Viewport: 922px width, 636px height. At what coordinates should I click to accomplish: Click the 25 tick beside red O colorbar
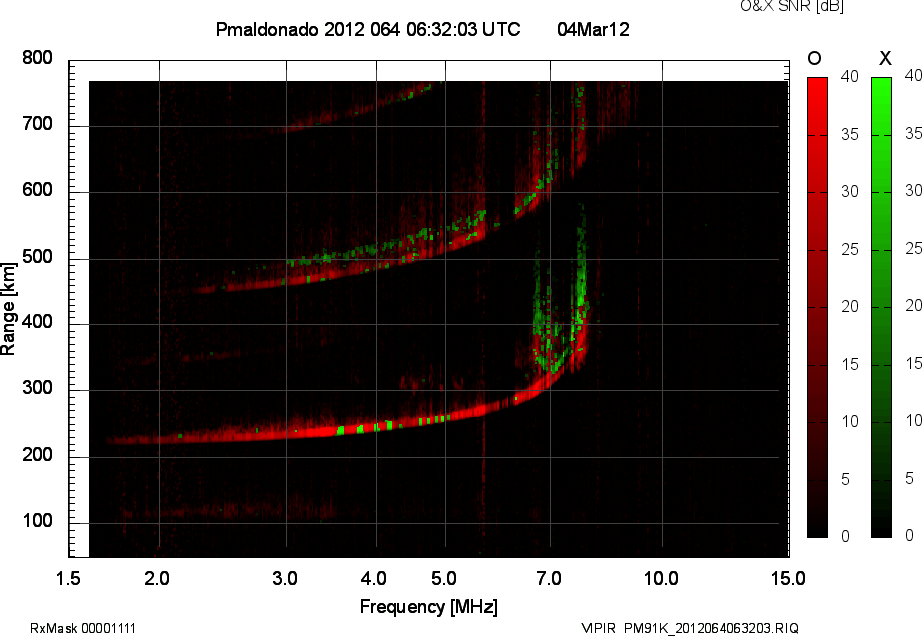point(850,250)
